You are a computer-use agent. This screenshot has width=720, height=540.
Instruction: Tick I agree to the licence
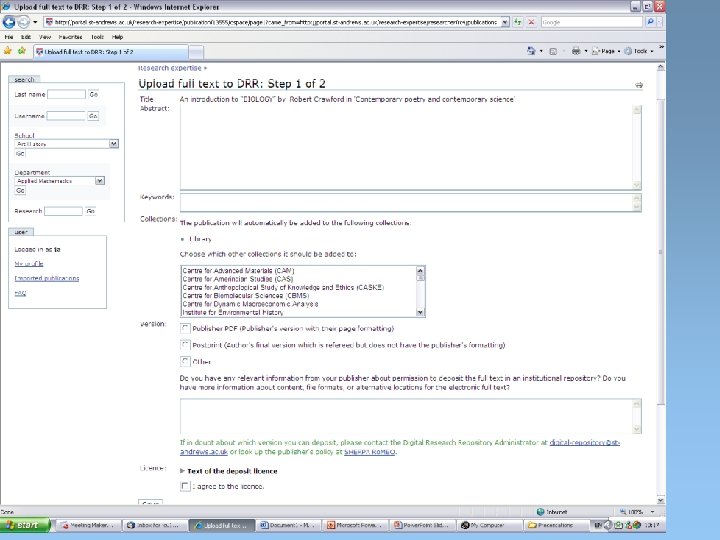pyautogui.click(x=185, y=486)
